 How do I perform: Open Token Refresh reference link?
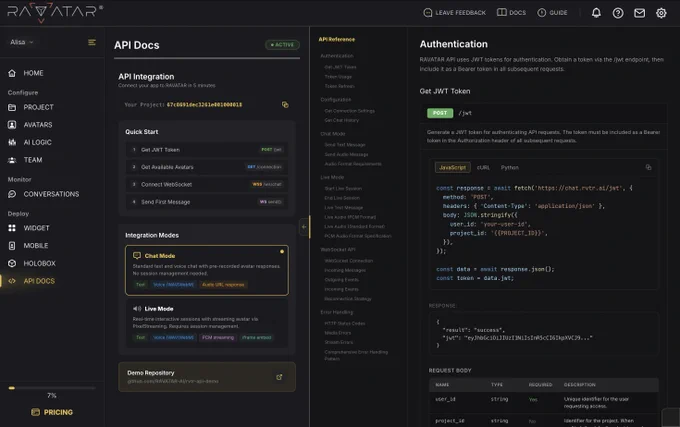(x=339, y=86)
